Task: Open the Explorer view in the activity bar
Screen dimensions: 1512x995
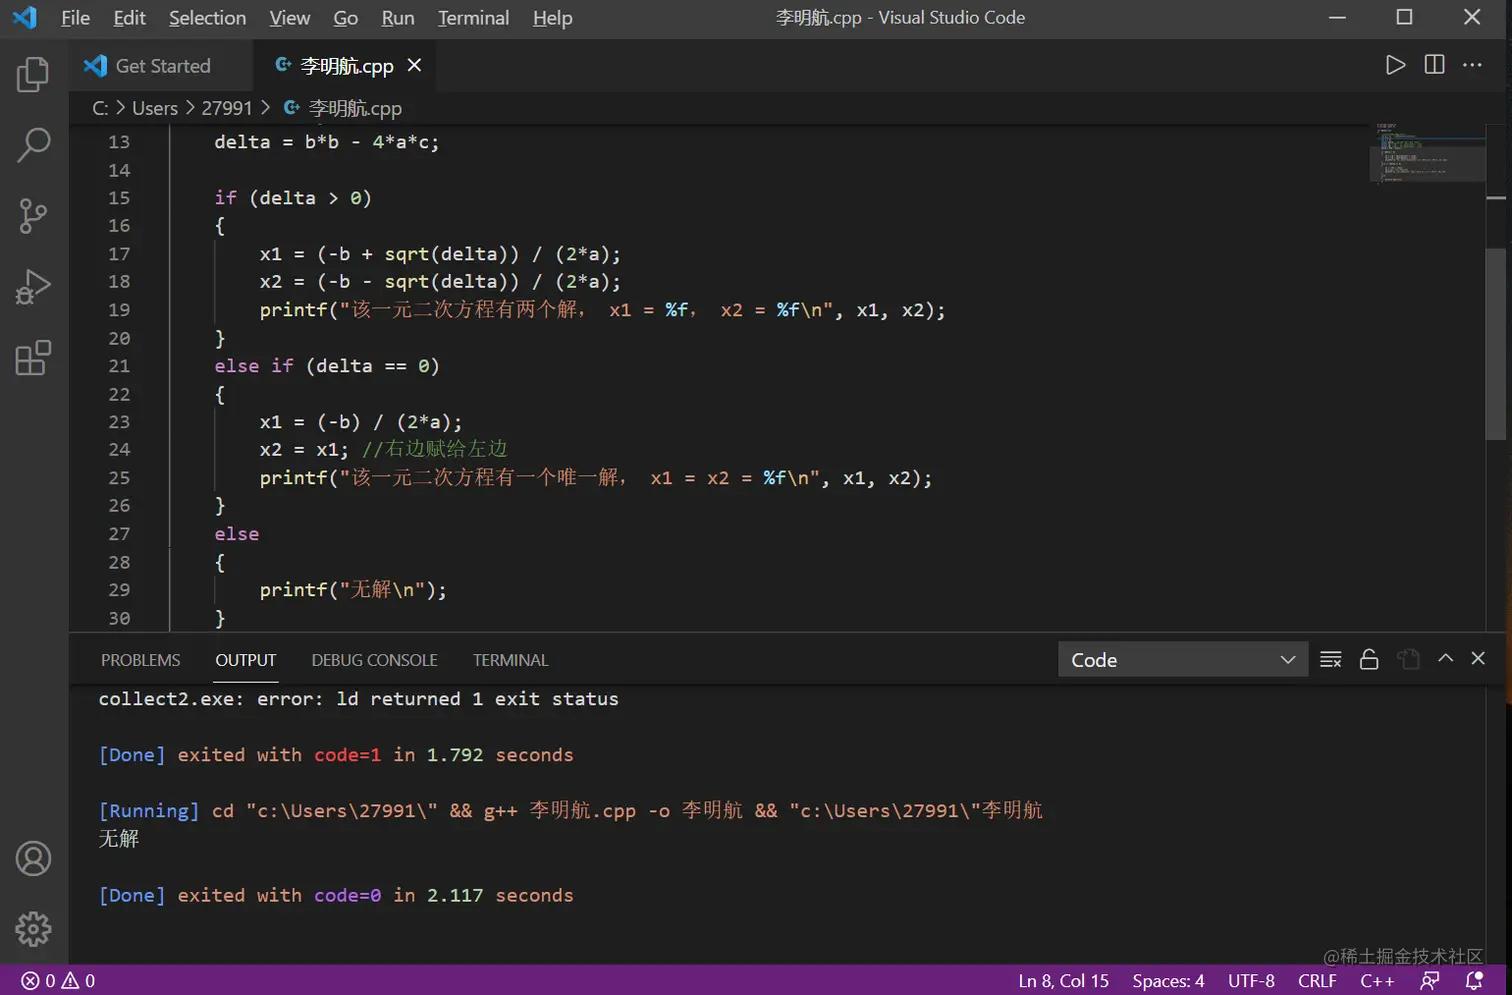Action: click(33, 74)
